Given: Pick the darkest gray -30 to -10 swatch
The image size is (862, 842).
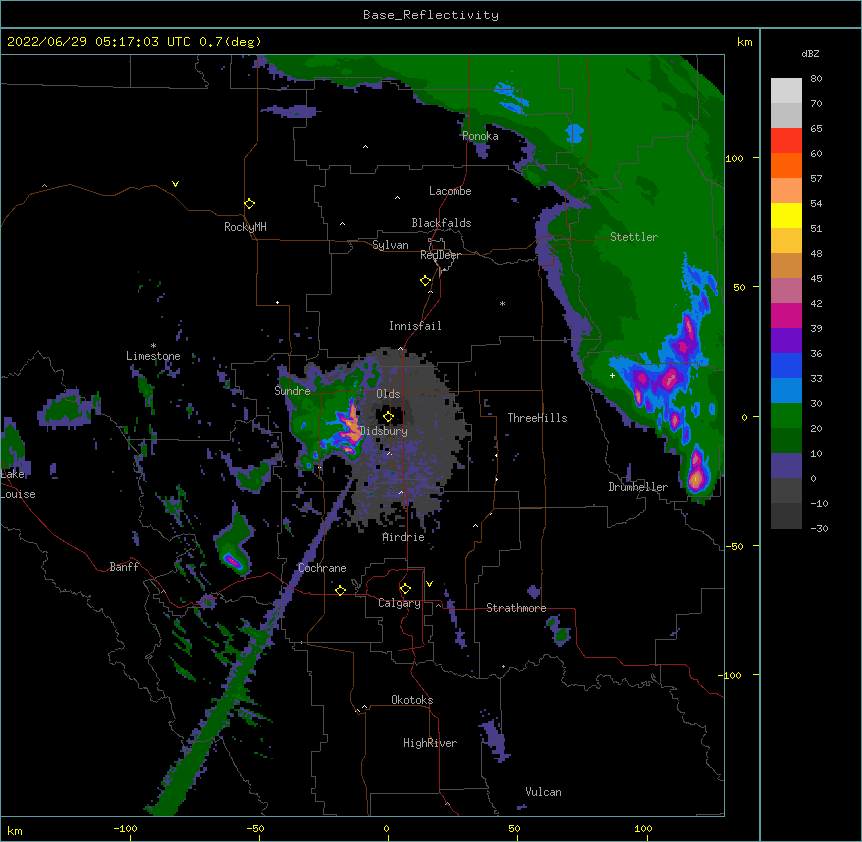Looking at the screenshot, I should coord(786,516).
